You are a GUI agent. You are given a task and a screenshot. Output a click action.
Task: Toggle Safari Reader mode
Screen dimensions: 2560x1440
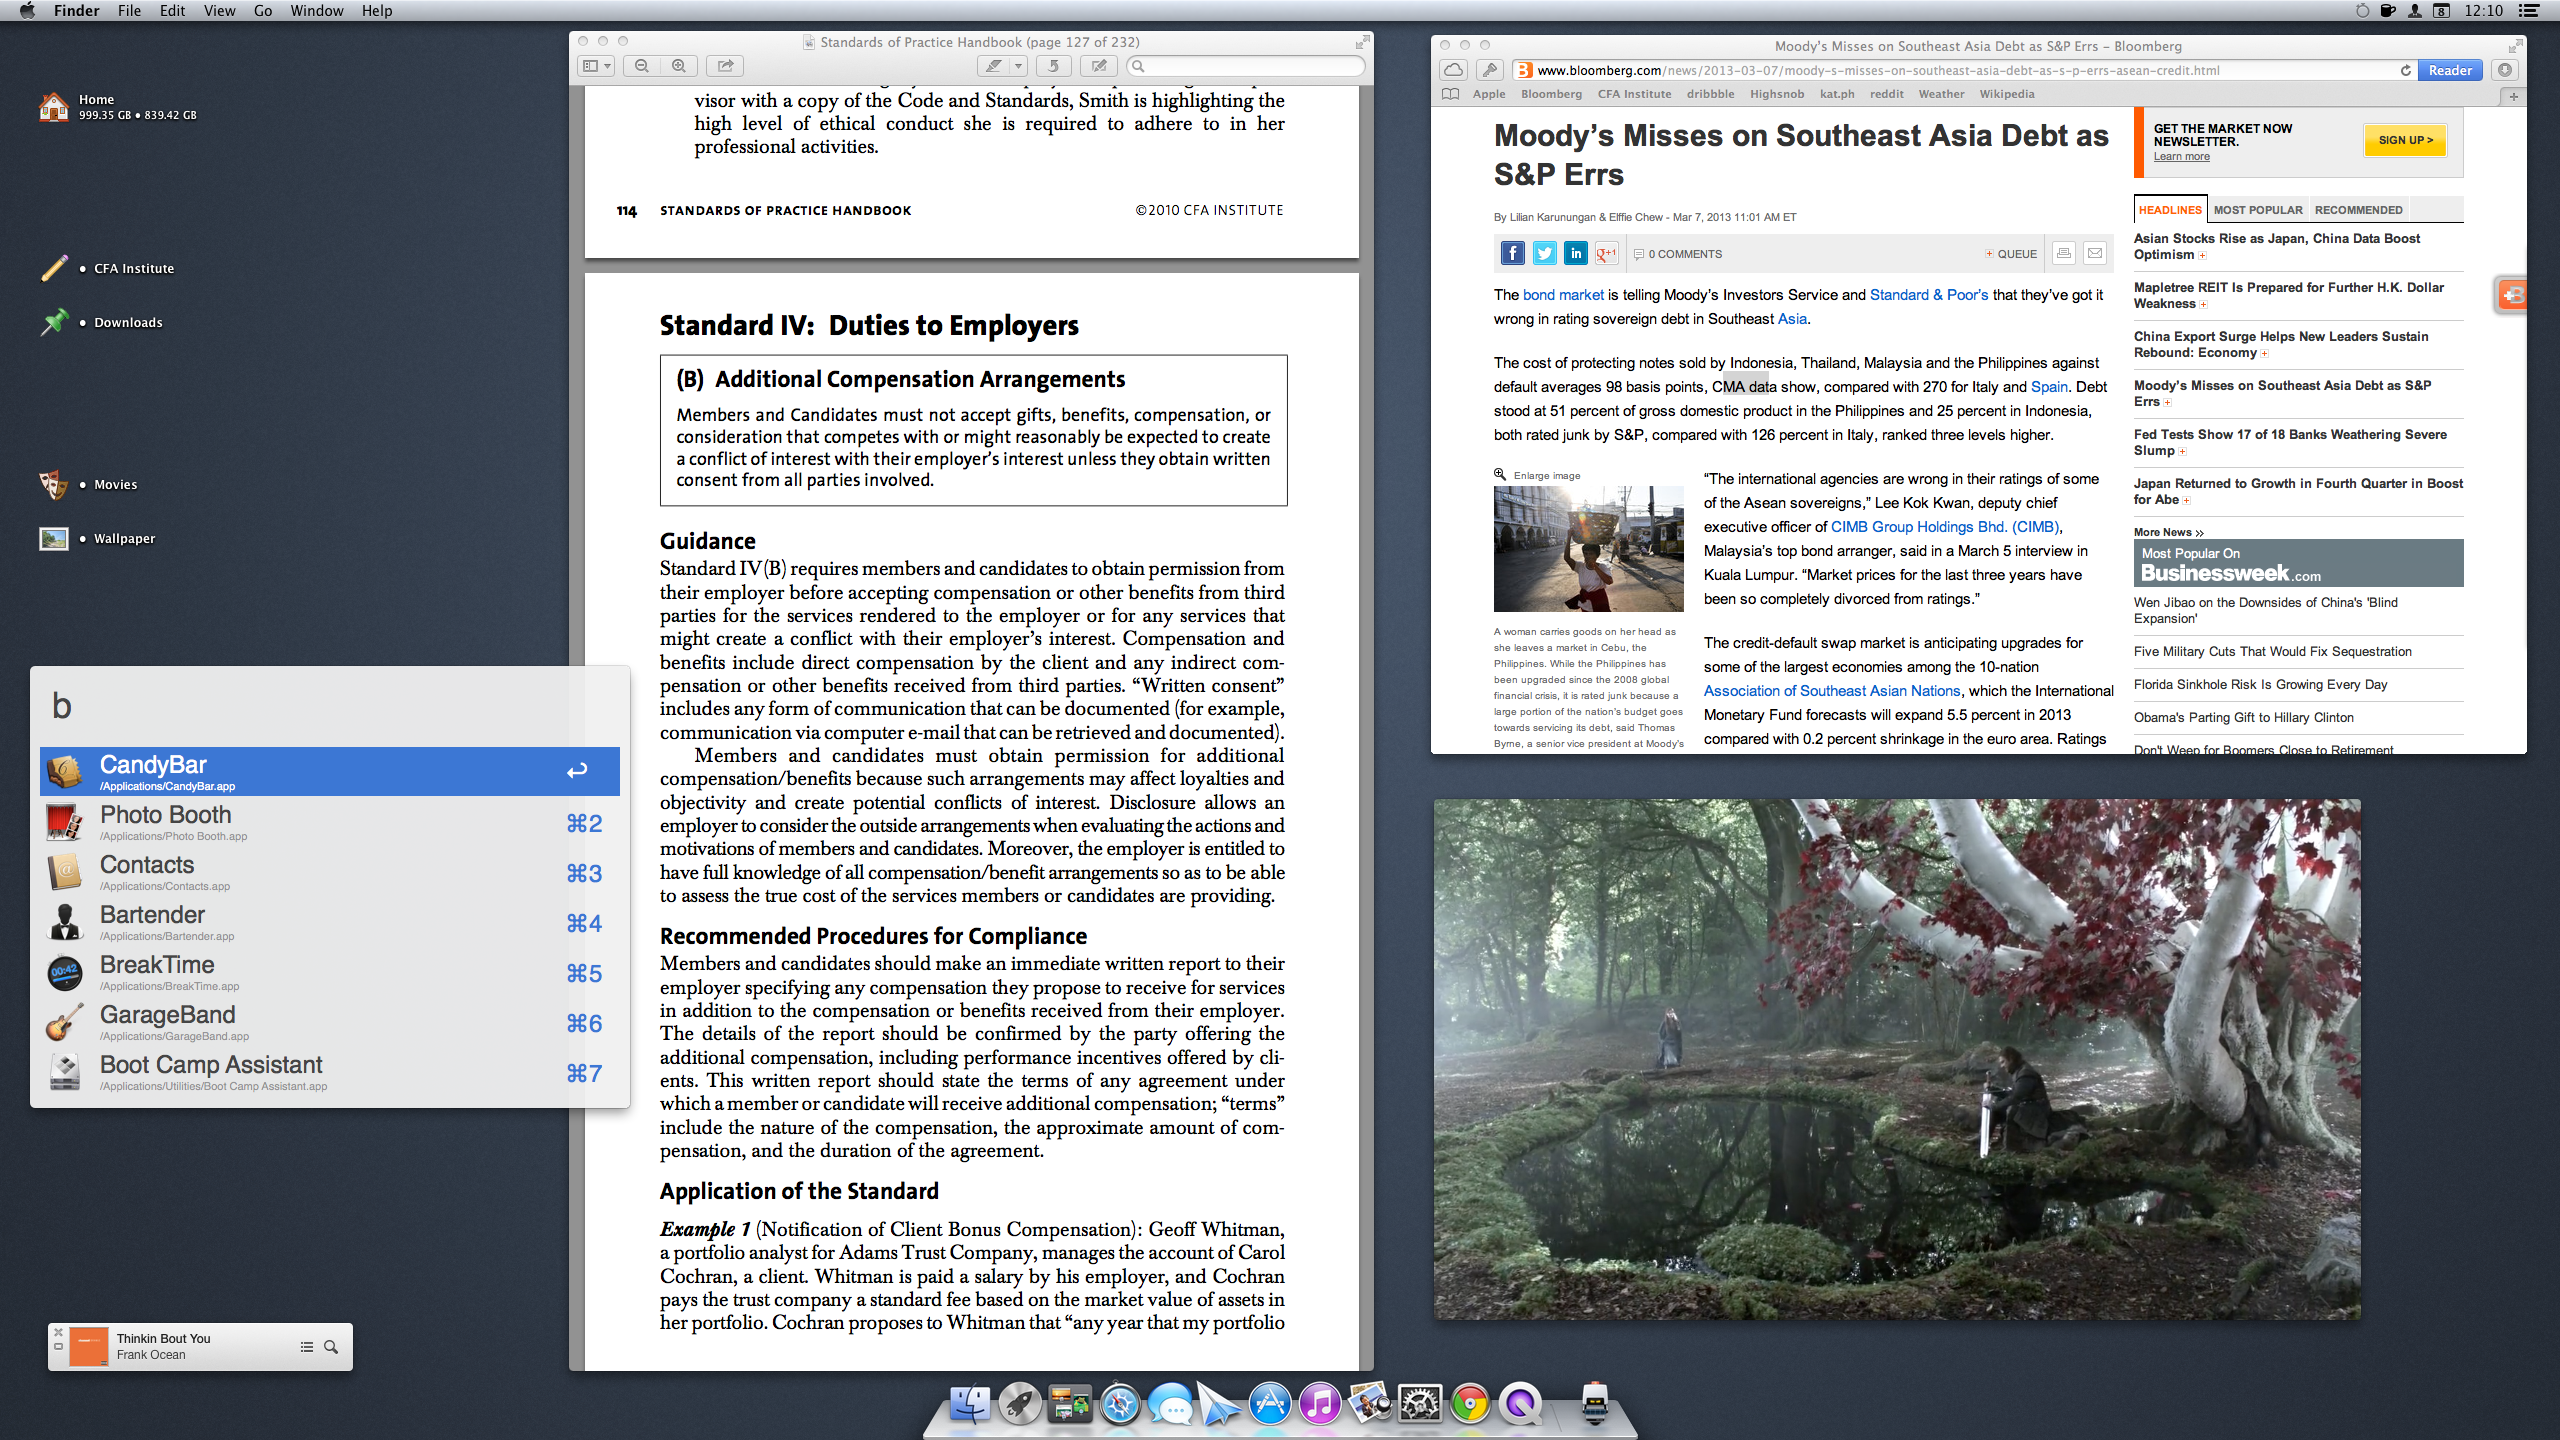2449,70
